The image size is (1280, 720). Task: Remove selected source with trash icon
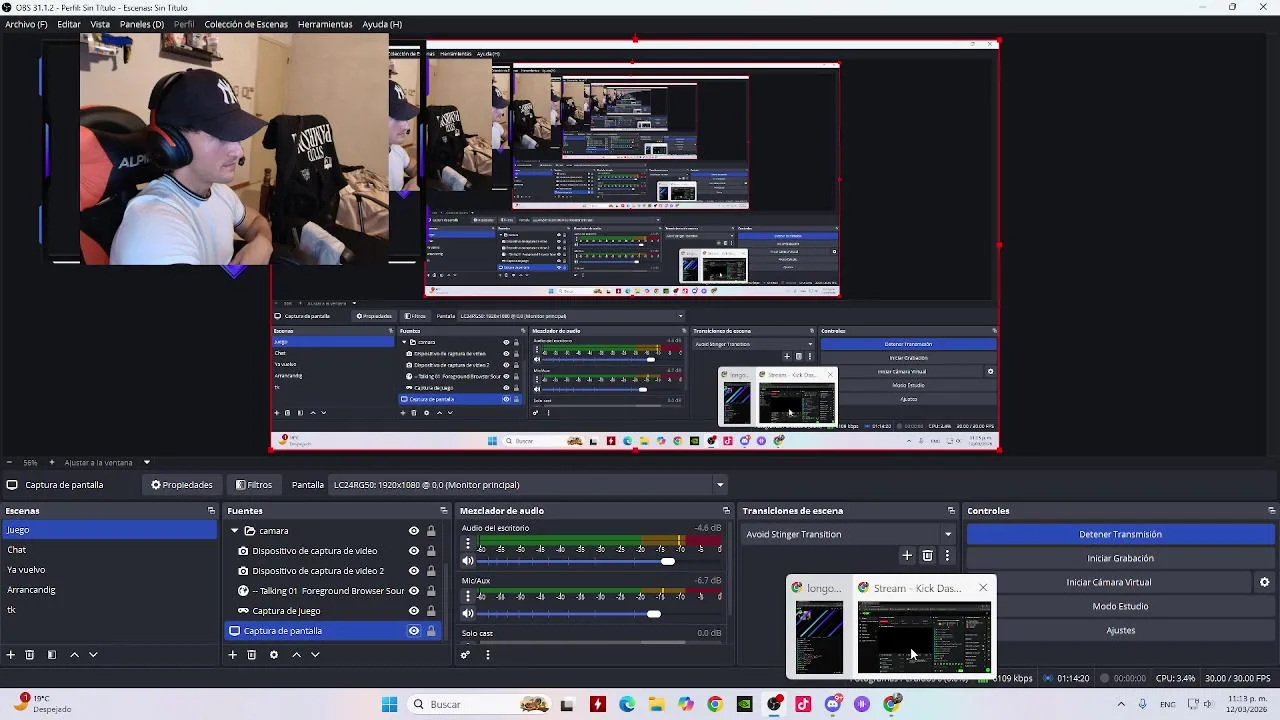click(x=251, y=655)
